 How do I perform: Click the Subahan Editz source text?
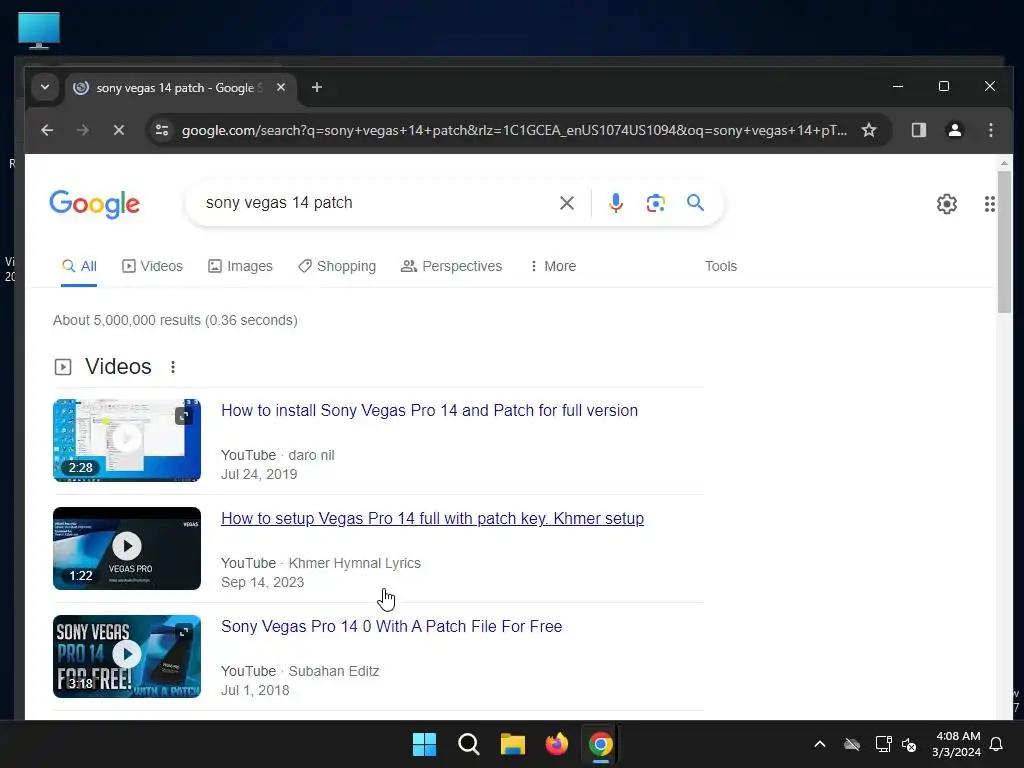(300, 671)
